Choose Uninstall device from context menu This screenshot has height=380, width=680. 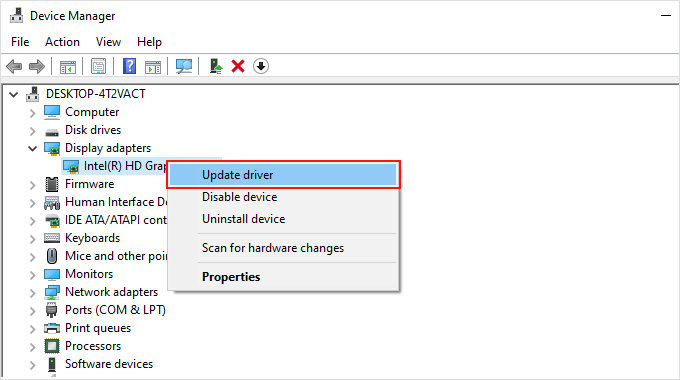click(x=283, y=219)
